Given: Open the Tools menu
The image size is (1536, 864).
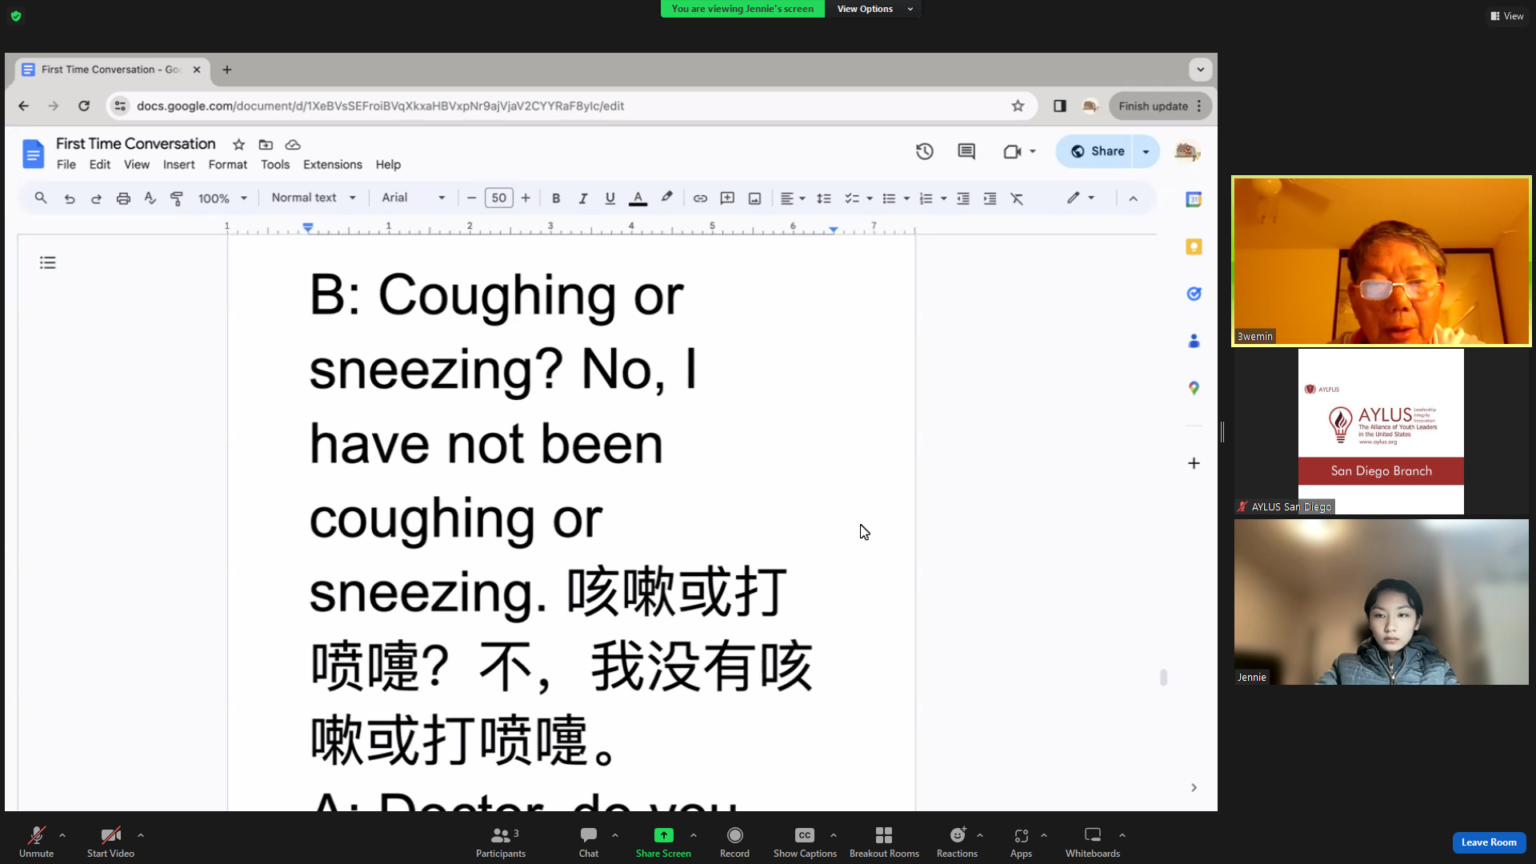Looking at the screenshot, I should click(x=275, y=165).
